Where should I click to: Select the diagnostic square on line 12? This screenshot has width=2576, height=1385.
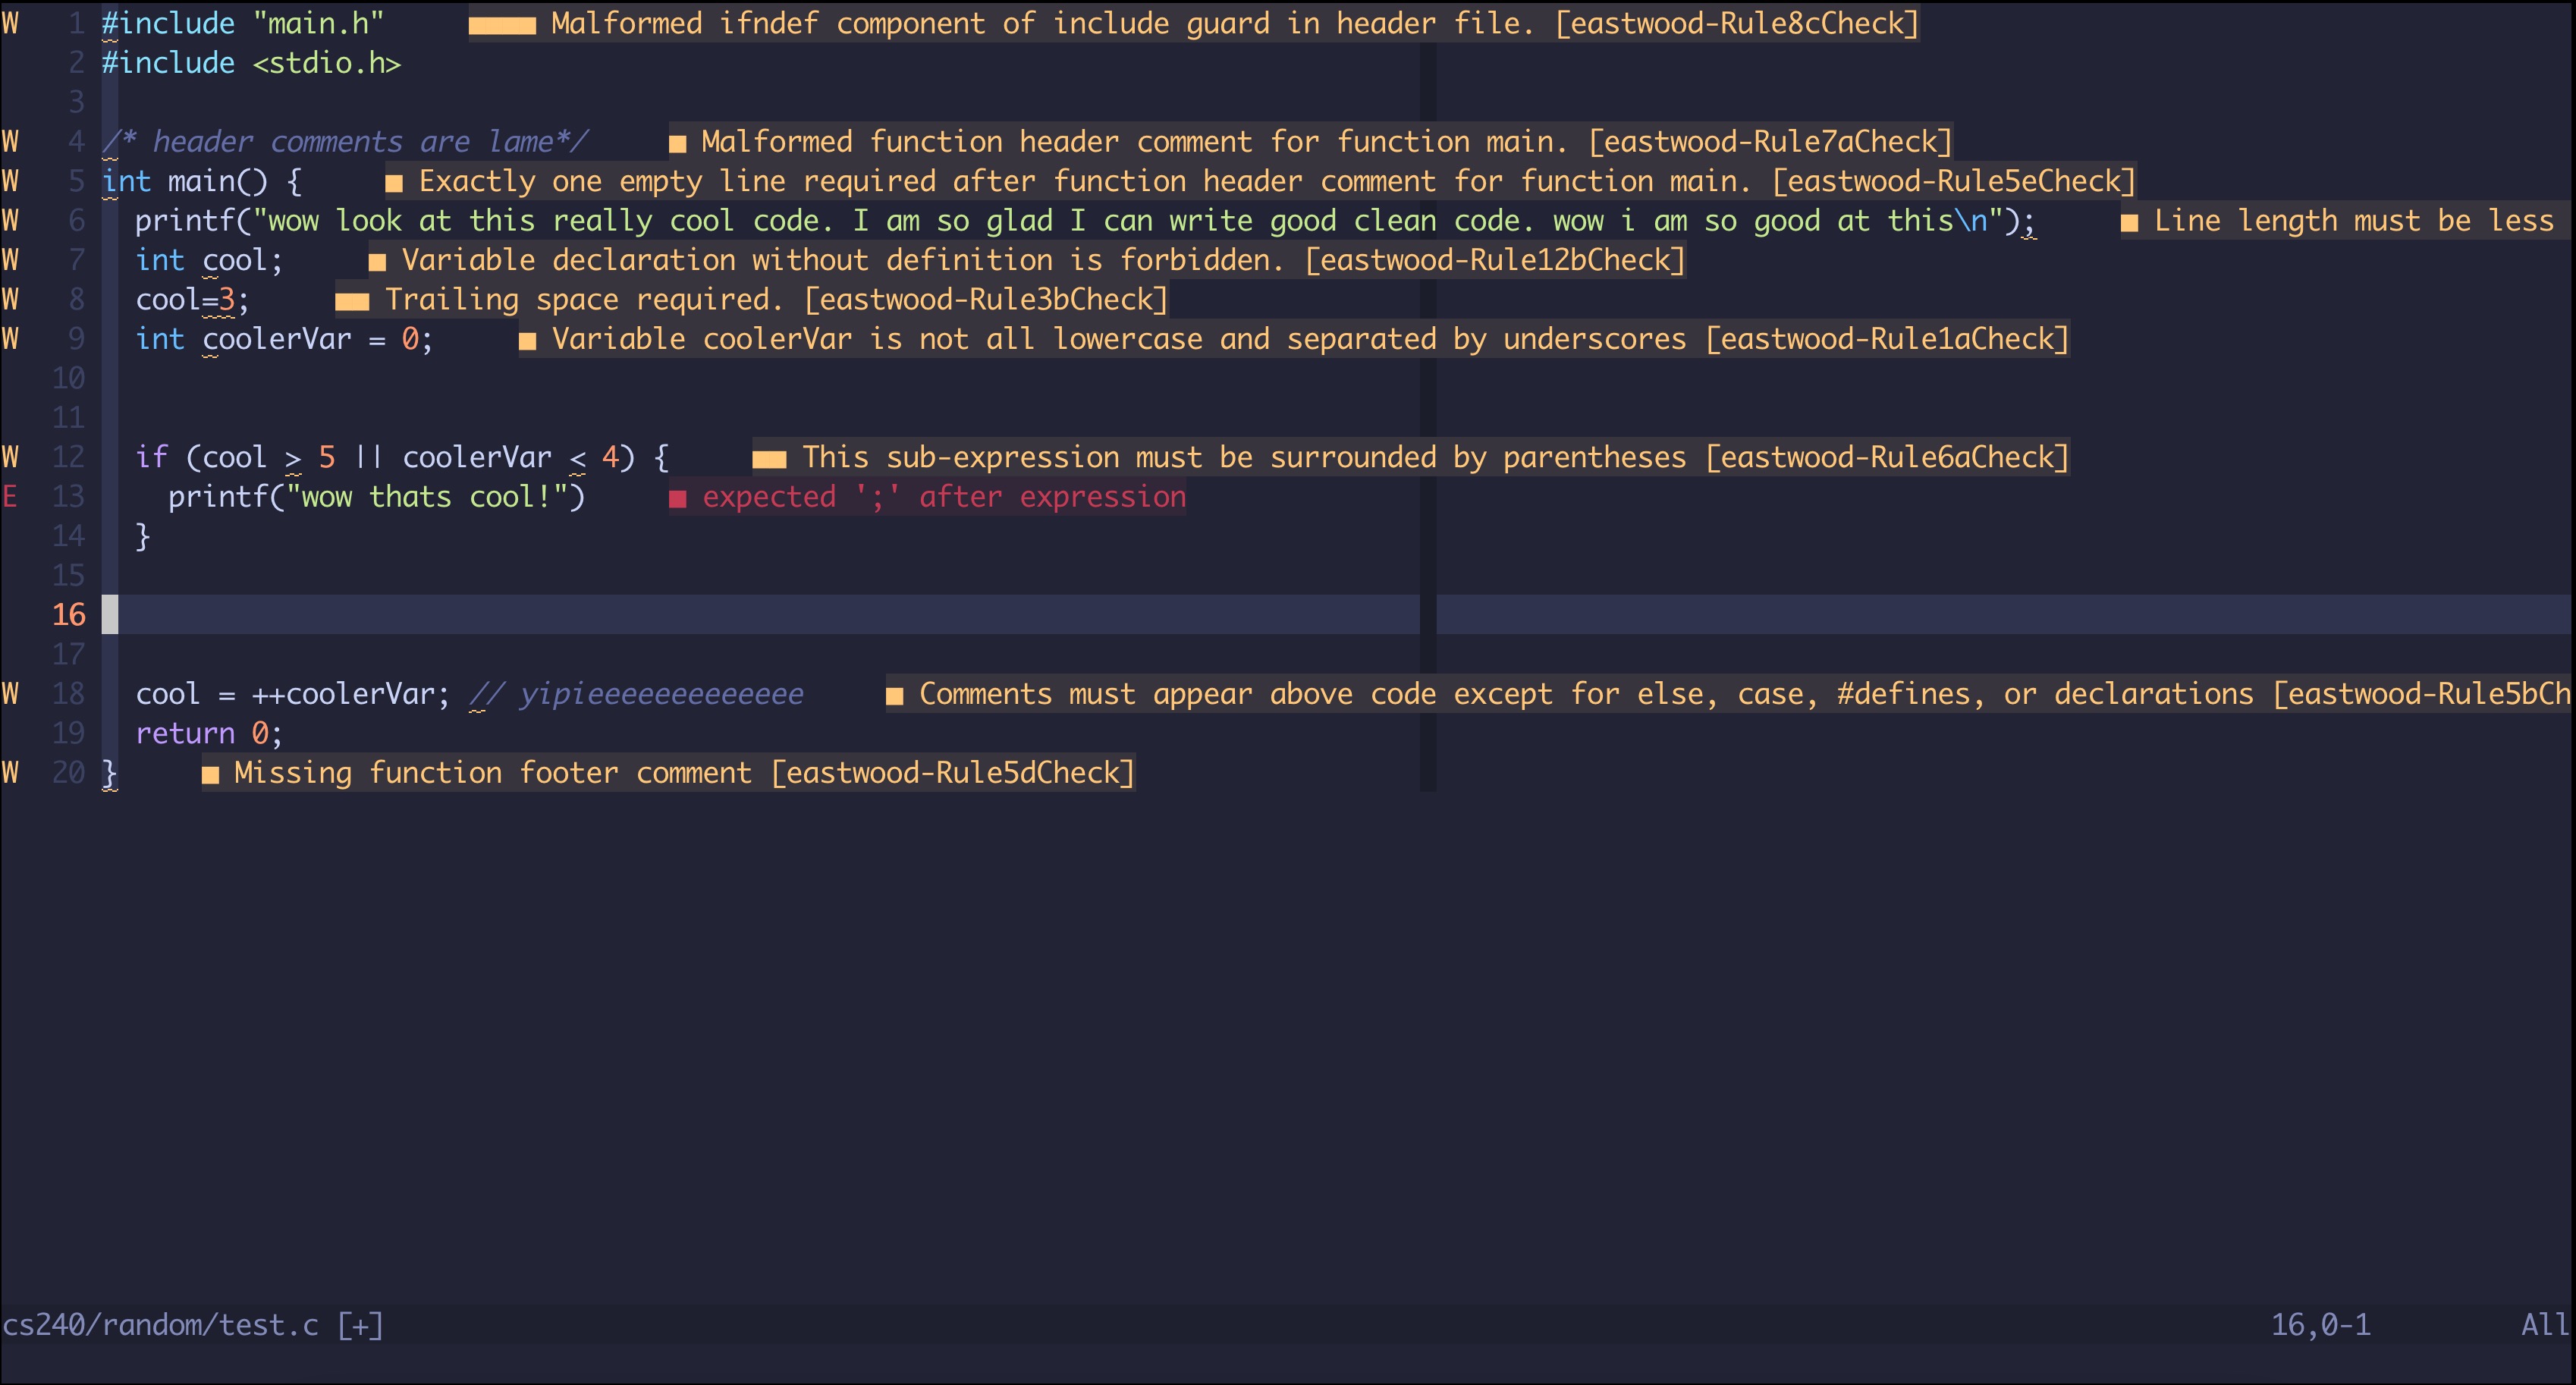coord(771,457)
